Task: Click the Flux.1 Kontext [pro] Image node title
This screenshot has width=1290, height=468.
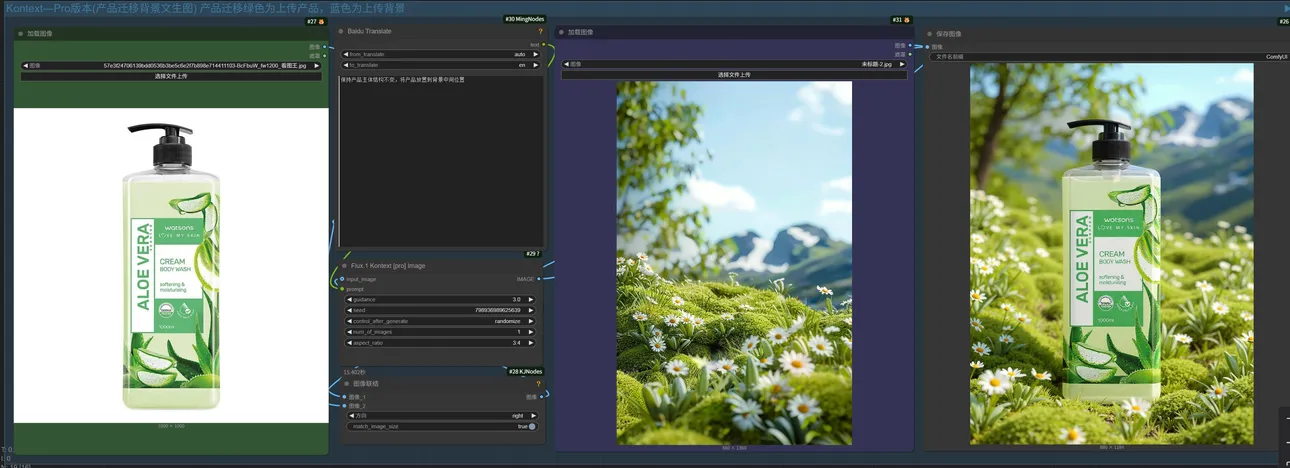Action: (x=388, y=266)
